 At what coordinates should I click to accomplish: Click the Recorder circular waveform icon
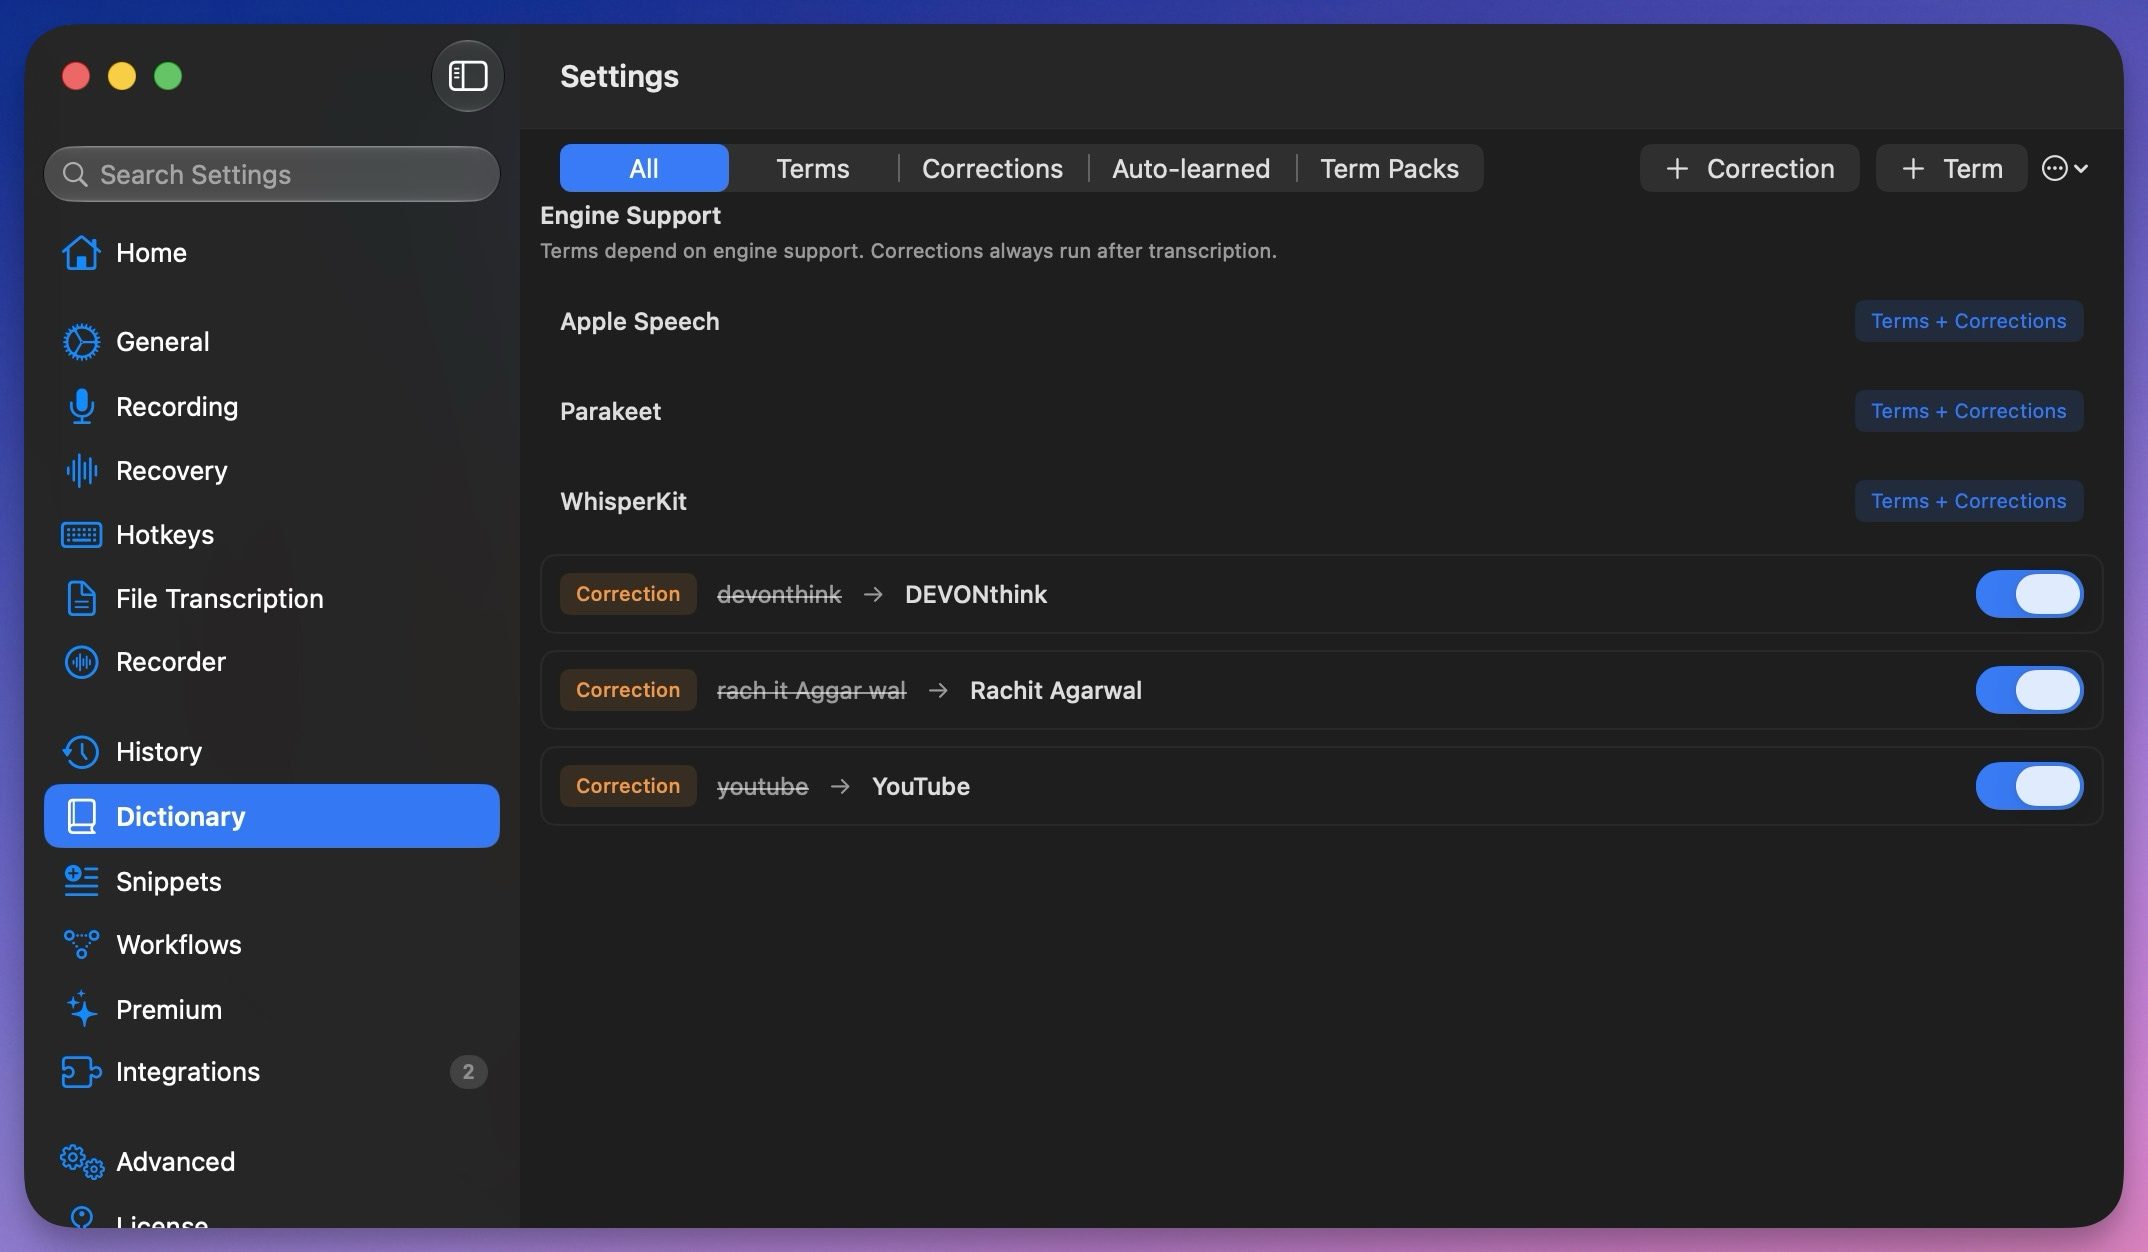click(x=81, y=662)
